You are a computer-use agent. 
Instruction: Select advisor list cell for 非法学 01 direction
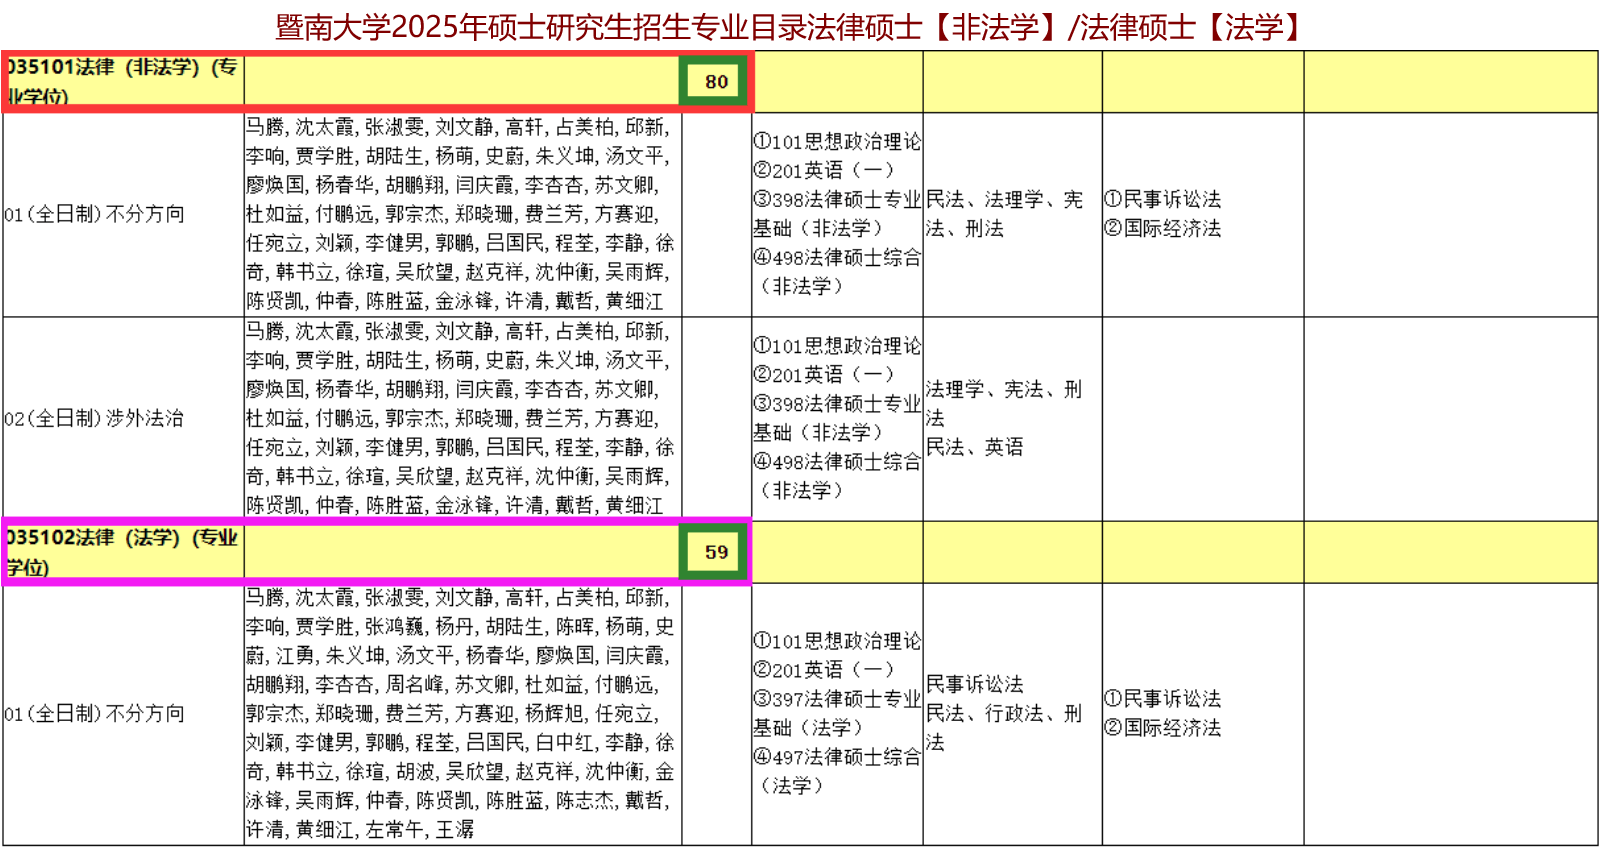(x=463, y=214)
